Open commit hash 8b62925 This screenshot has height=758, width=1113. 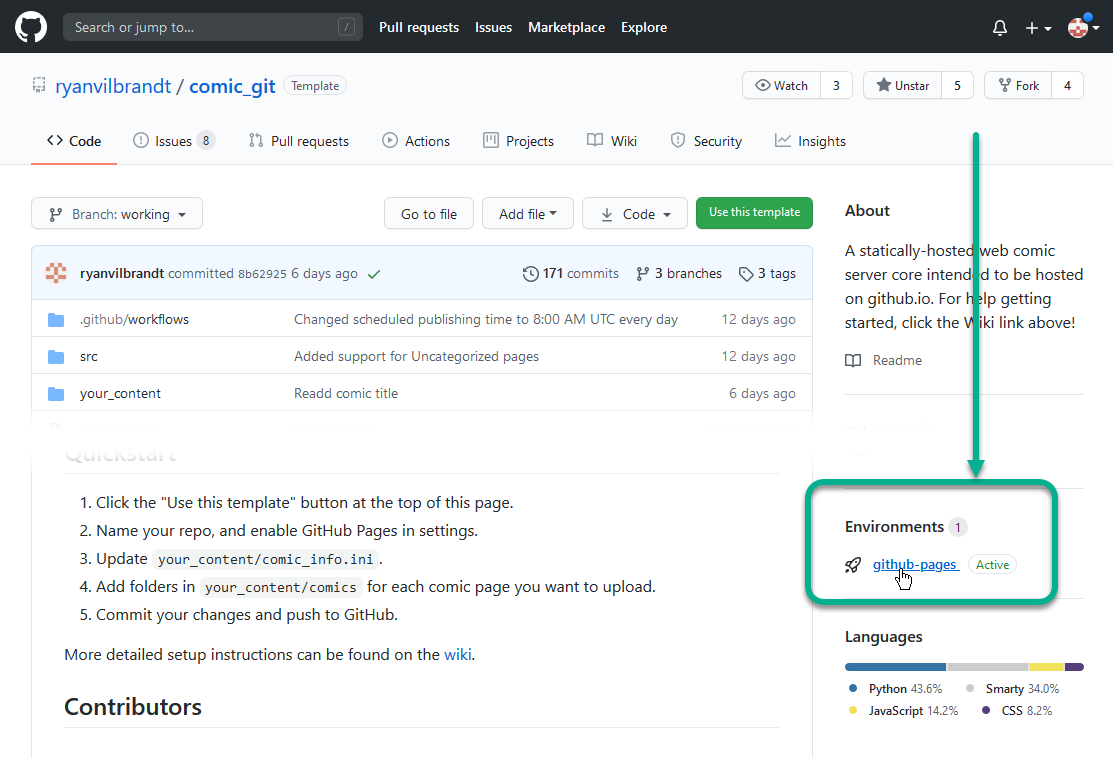[262, 274]
